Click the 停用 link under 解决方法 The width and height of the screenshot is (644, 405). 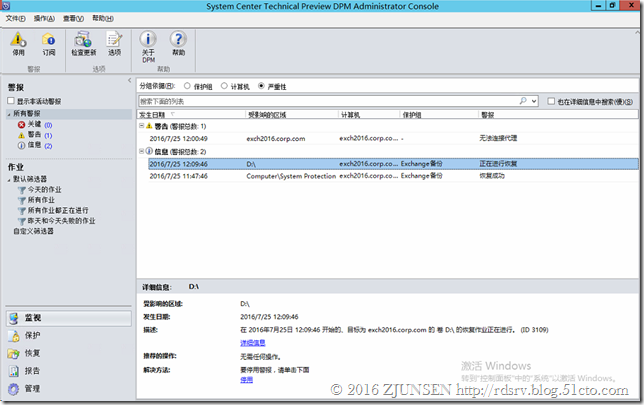coord(246,380)
